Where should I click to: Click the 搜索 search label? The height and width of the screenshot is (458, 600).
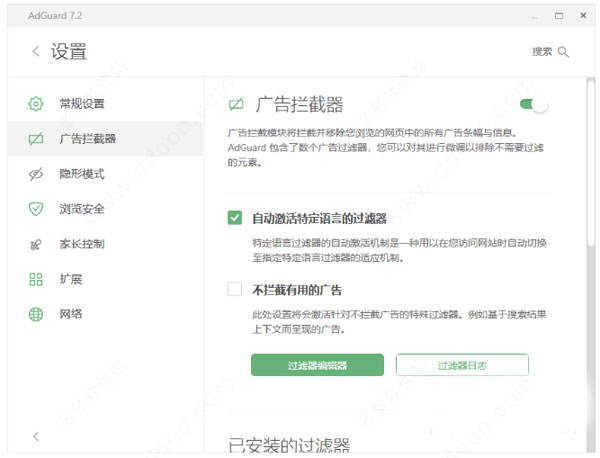[542, 52]
